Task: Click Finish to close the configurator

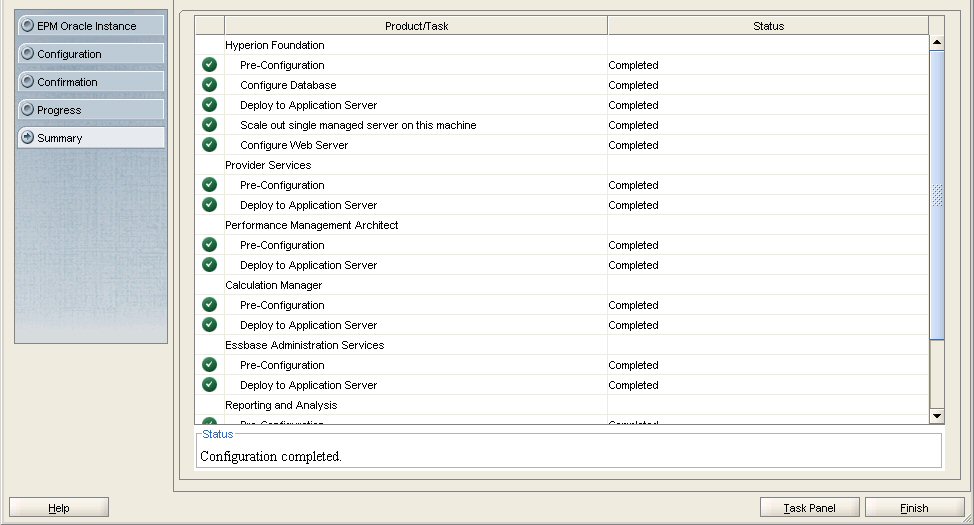Action: click(914, 508)
